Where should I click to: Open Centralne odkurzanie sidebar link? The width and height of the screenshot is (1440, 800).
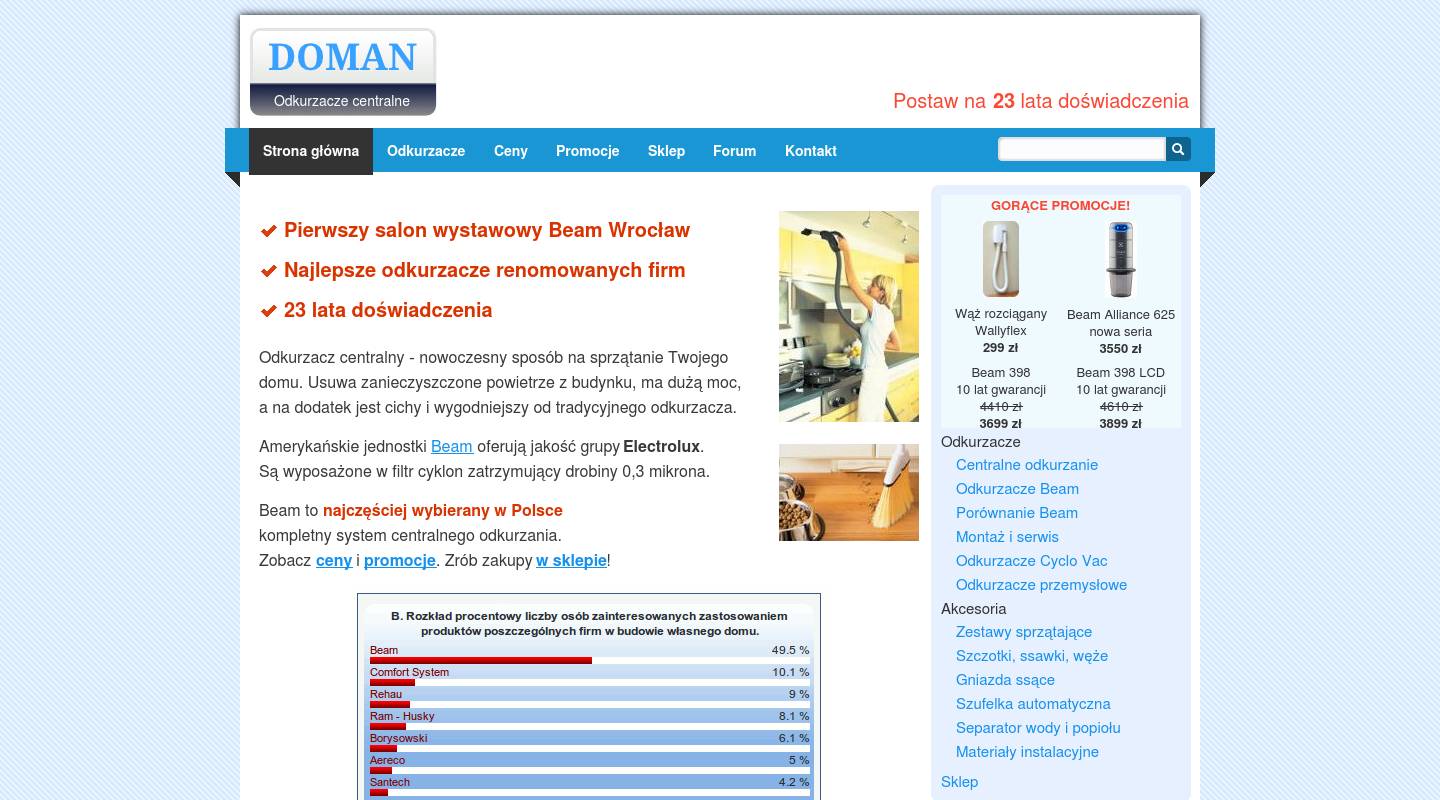[x=1027, y=465]
